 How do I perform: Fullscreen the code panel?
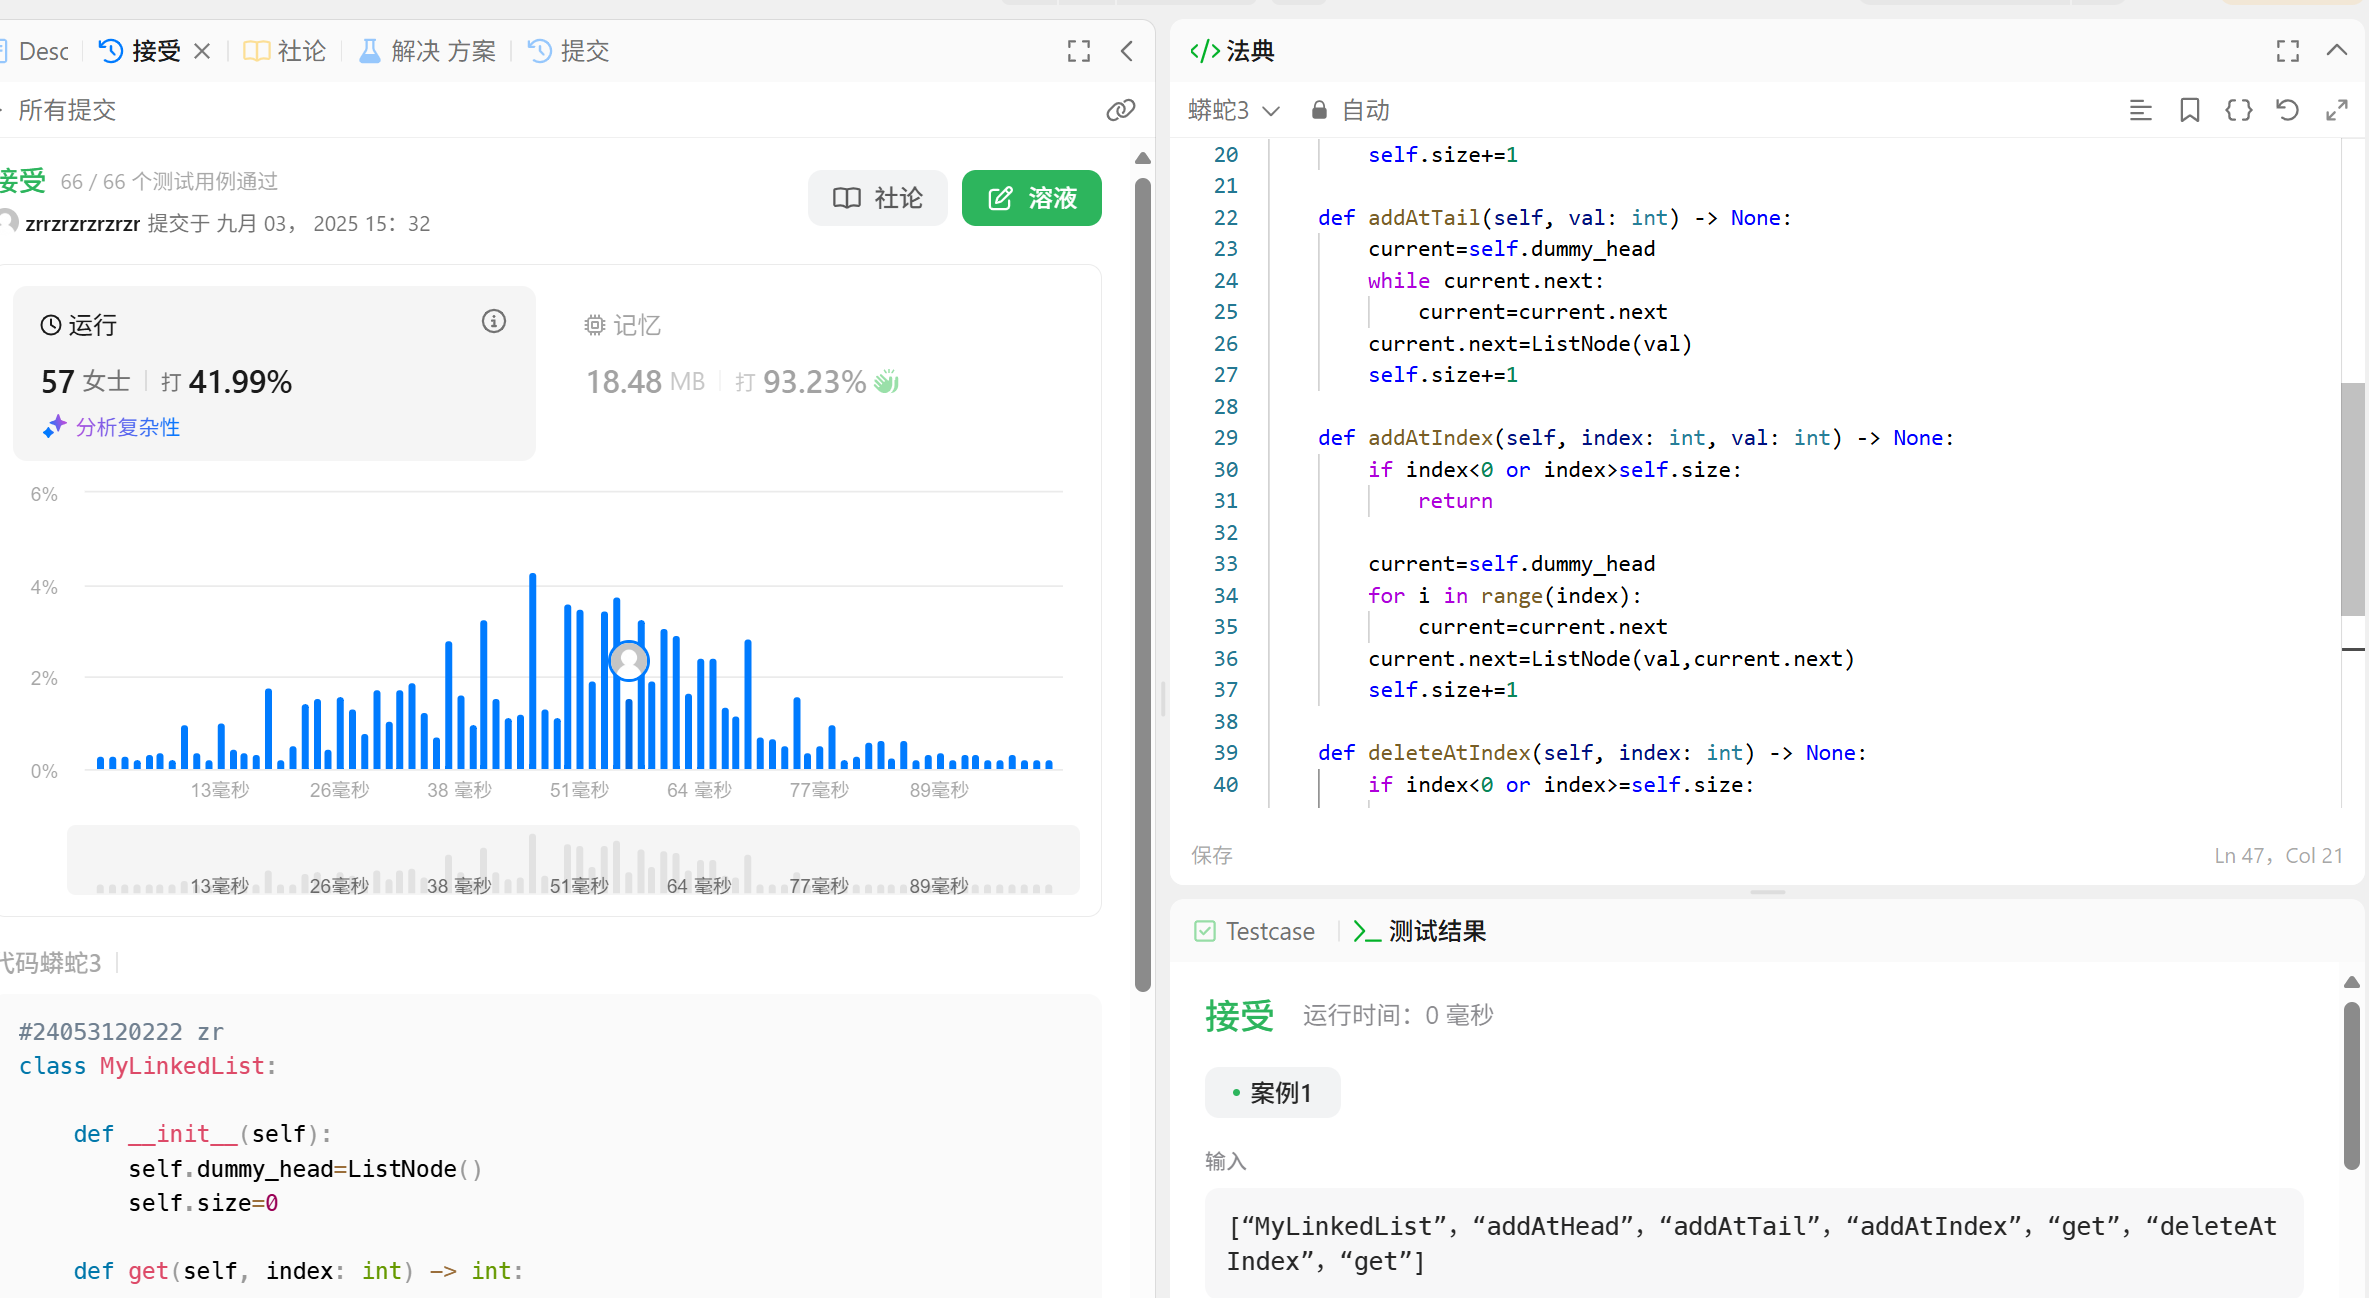click(x=2287, y=51)
